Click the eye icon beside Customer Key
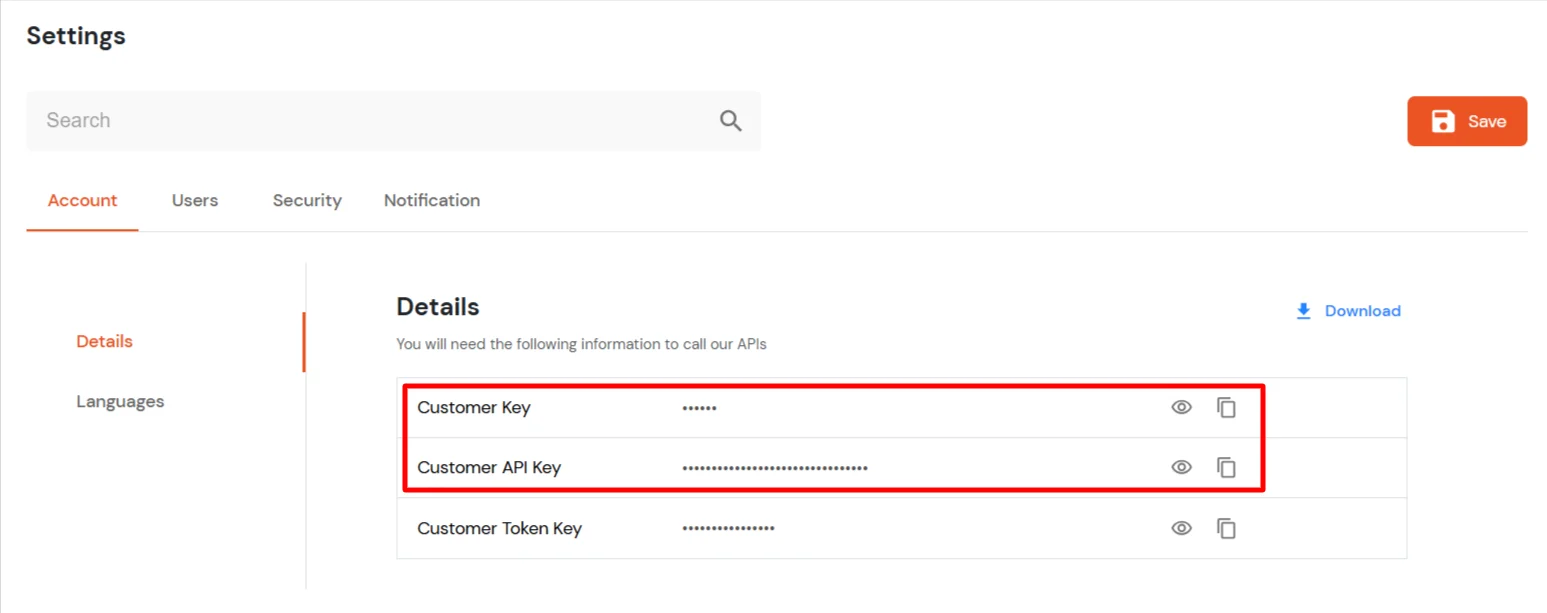Viewport: 1547px width, 613px height. pos(1181,407)
